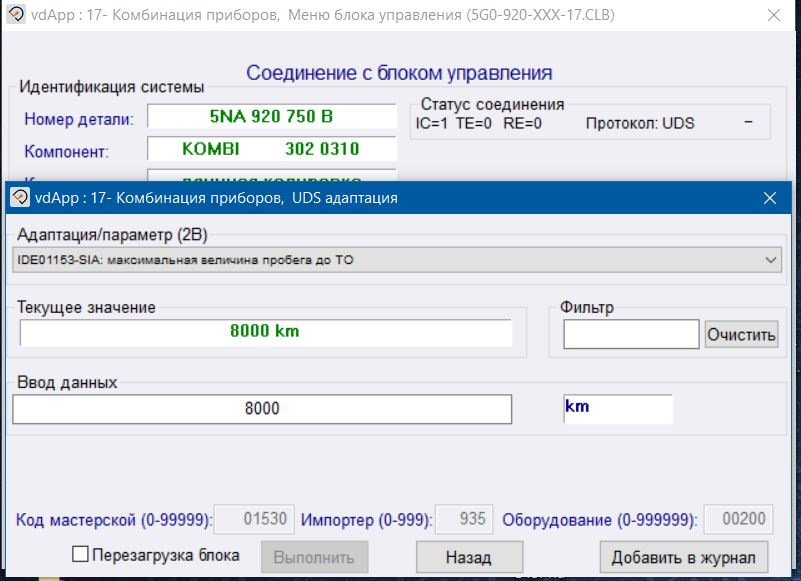The height and width of the screenshot is (581, 801).
Task: Click the Оборудование number field
Action: [x=737, y=519]
